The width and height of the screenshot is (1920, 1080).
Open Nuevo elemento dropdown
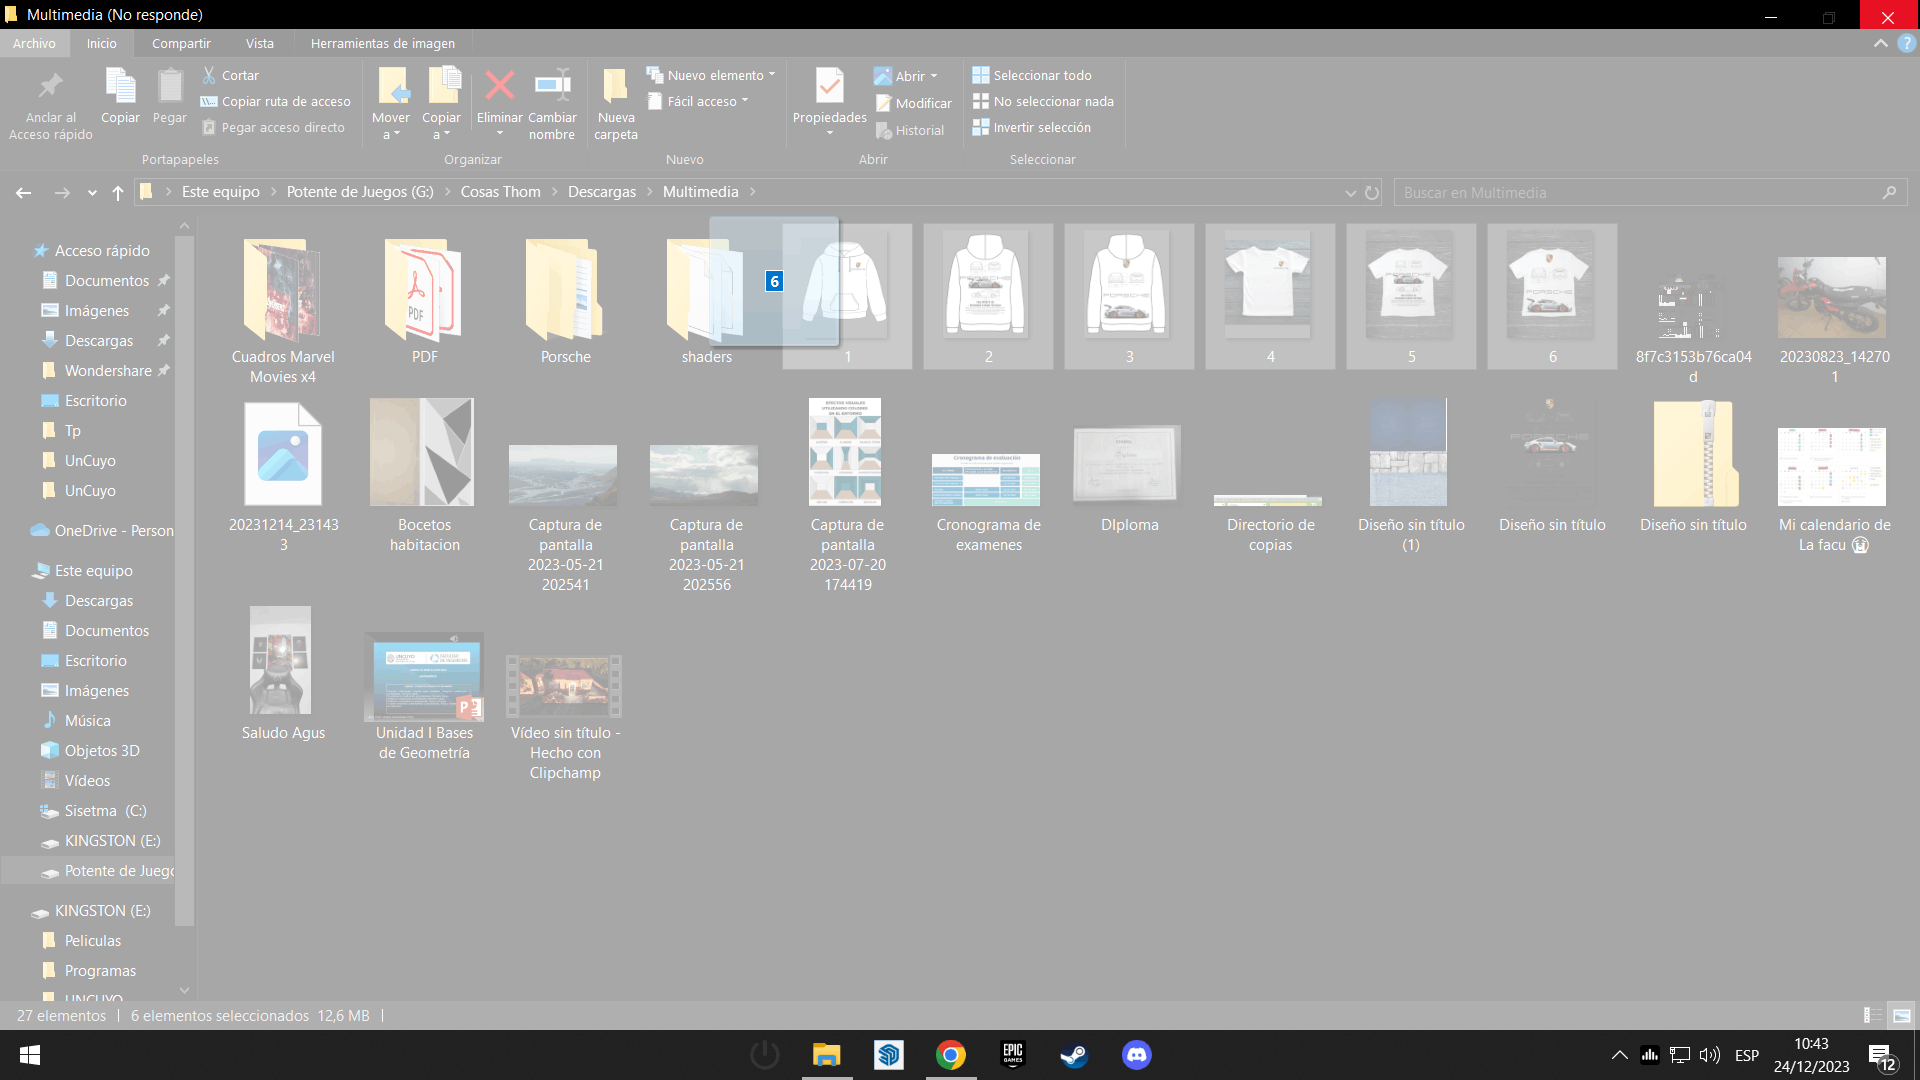[711, 75]
